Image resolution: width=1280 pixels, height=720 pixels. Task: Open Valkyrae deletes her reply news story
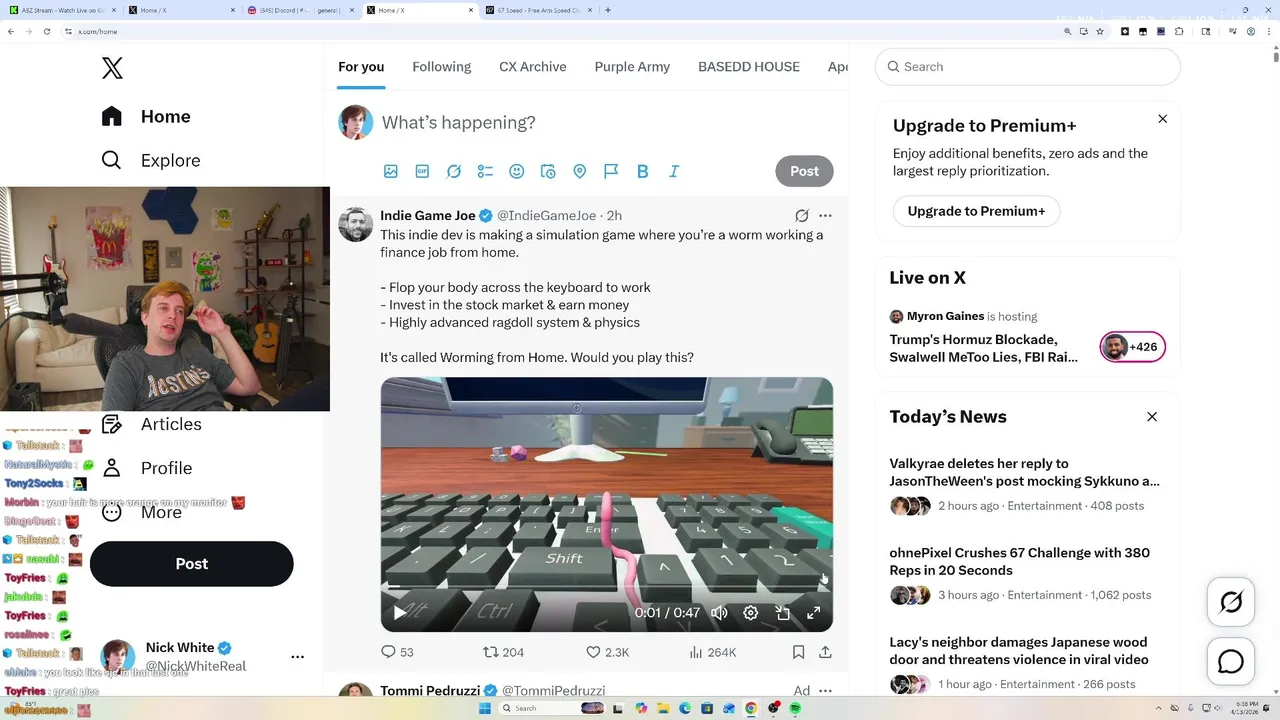point(1025,472)
